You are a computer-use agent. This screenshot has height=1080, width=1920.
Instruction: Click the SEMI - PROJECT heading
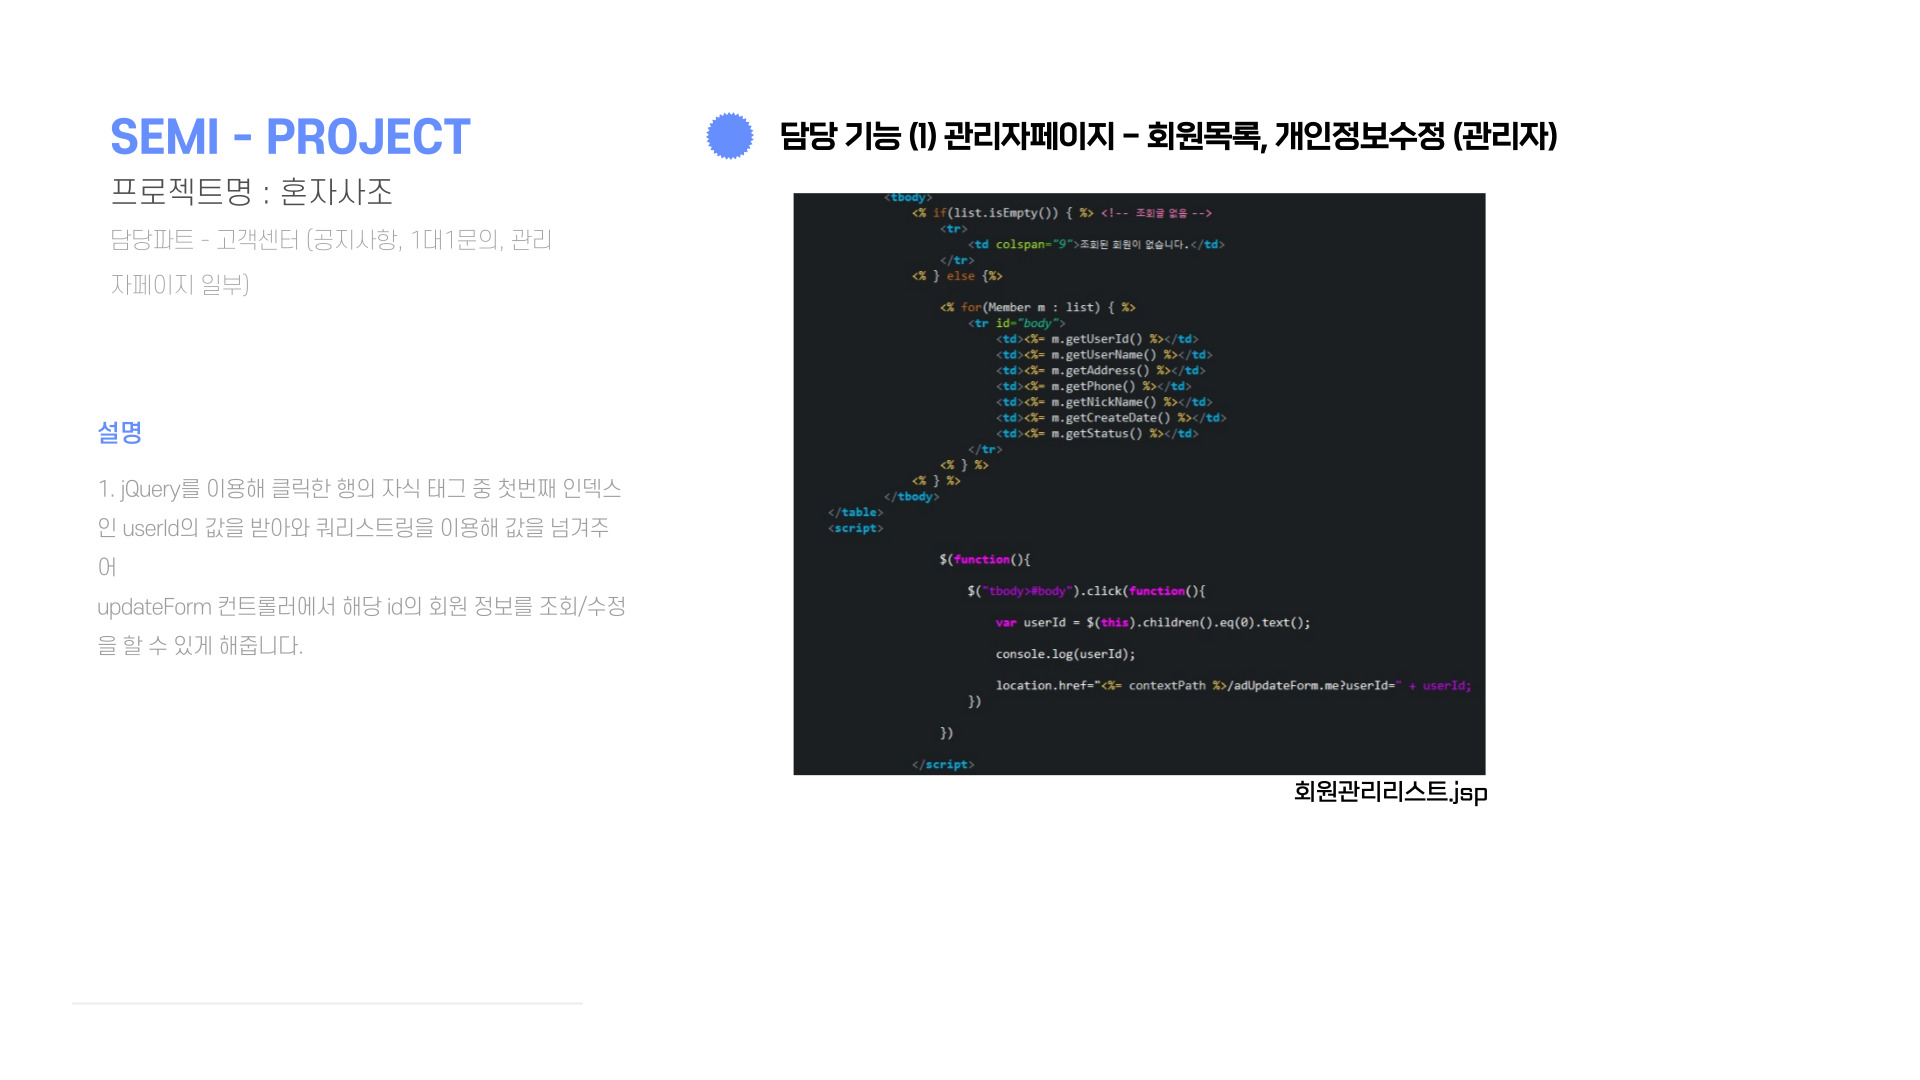(290, 137)
